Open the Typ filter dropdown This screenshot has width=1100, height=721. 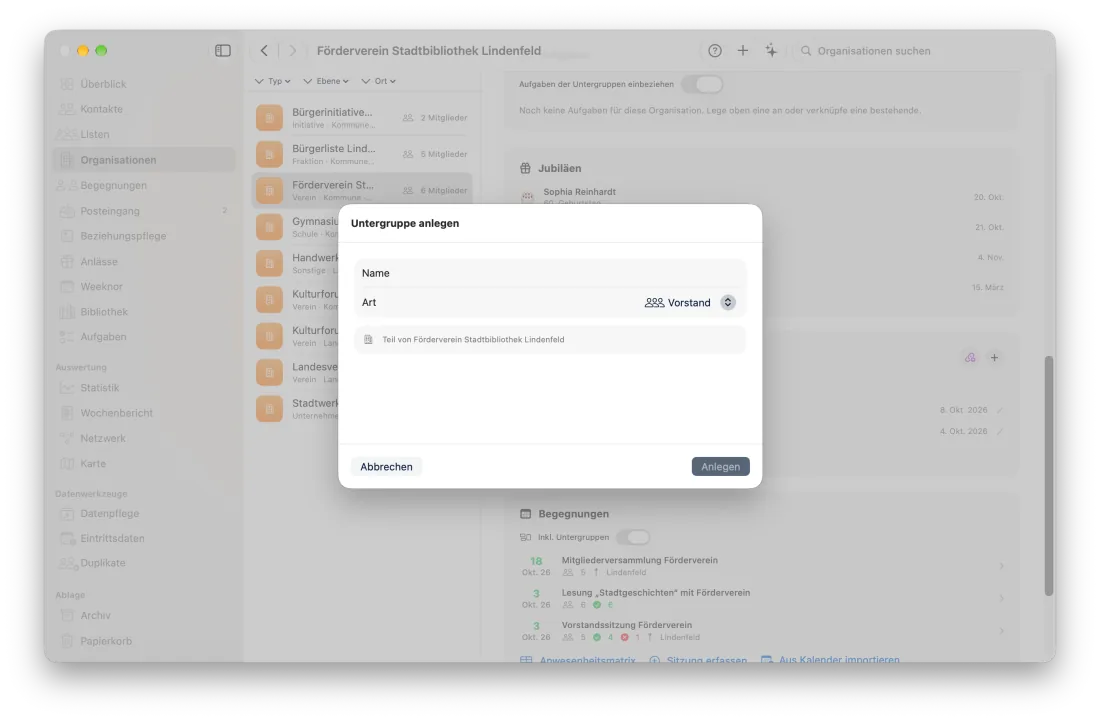click(x=273, y=81)
